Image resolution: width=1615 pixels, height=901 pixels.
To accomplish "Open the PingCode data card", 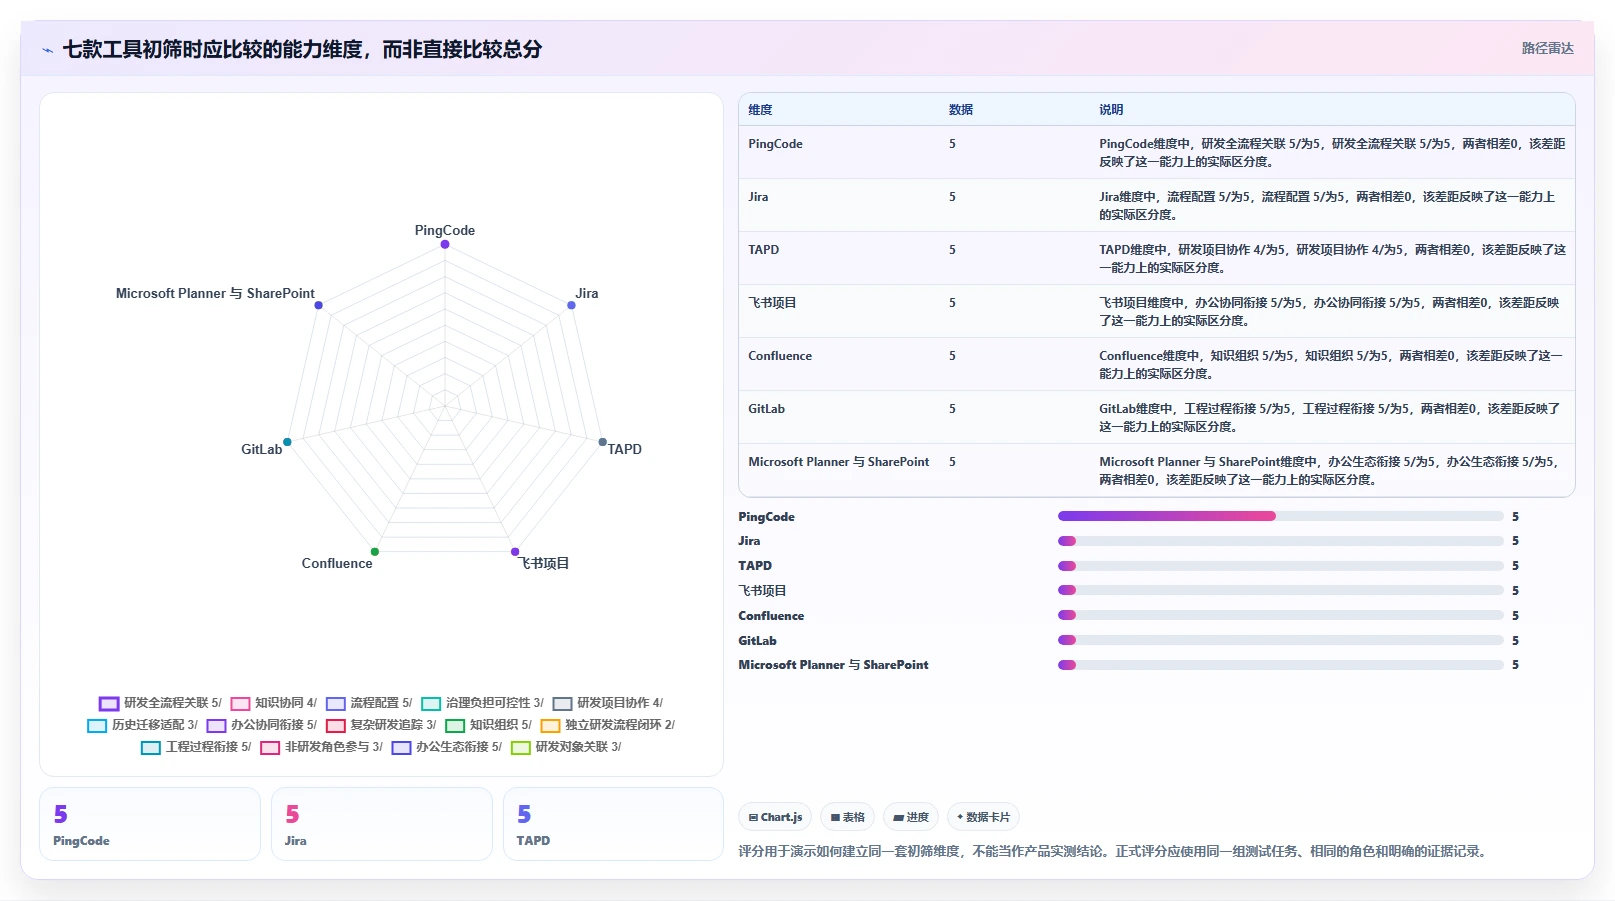I will point(150,824).
